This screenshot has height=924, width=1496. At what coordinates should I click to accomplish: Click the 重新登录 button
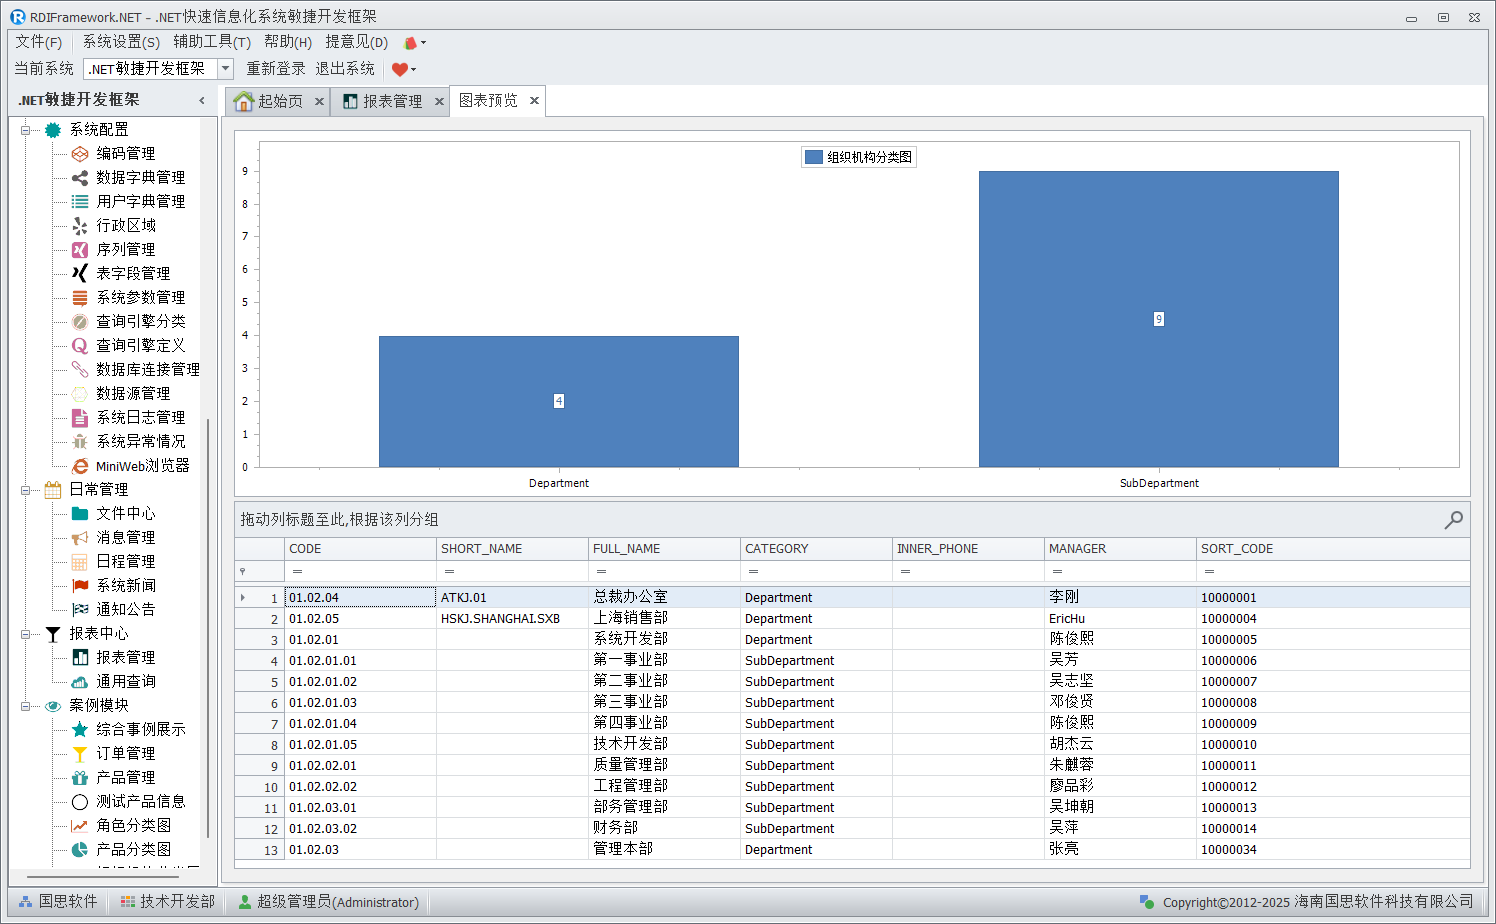pyautogui.click(x=276, y=69)
